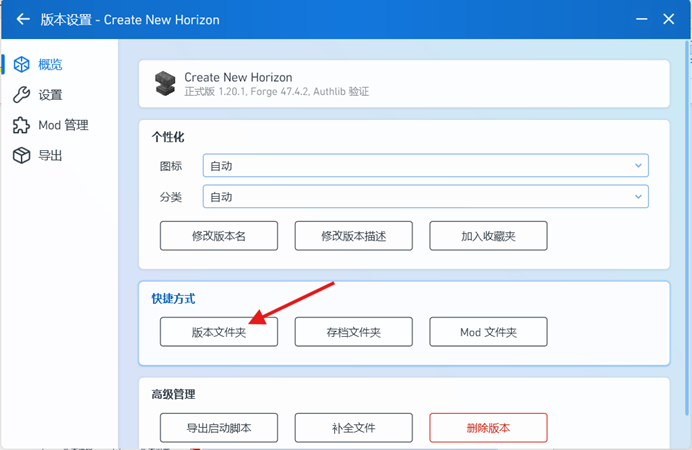Click the red 删除版本 button
The height and width of the screenshot is (450, 692).
tap(488, 428)
